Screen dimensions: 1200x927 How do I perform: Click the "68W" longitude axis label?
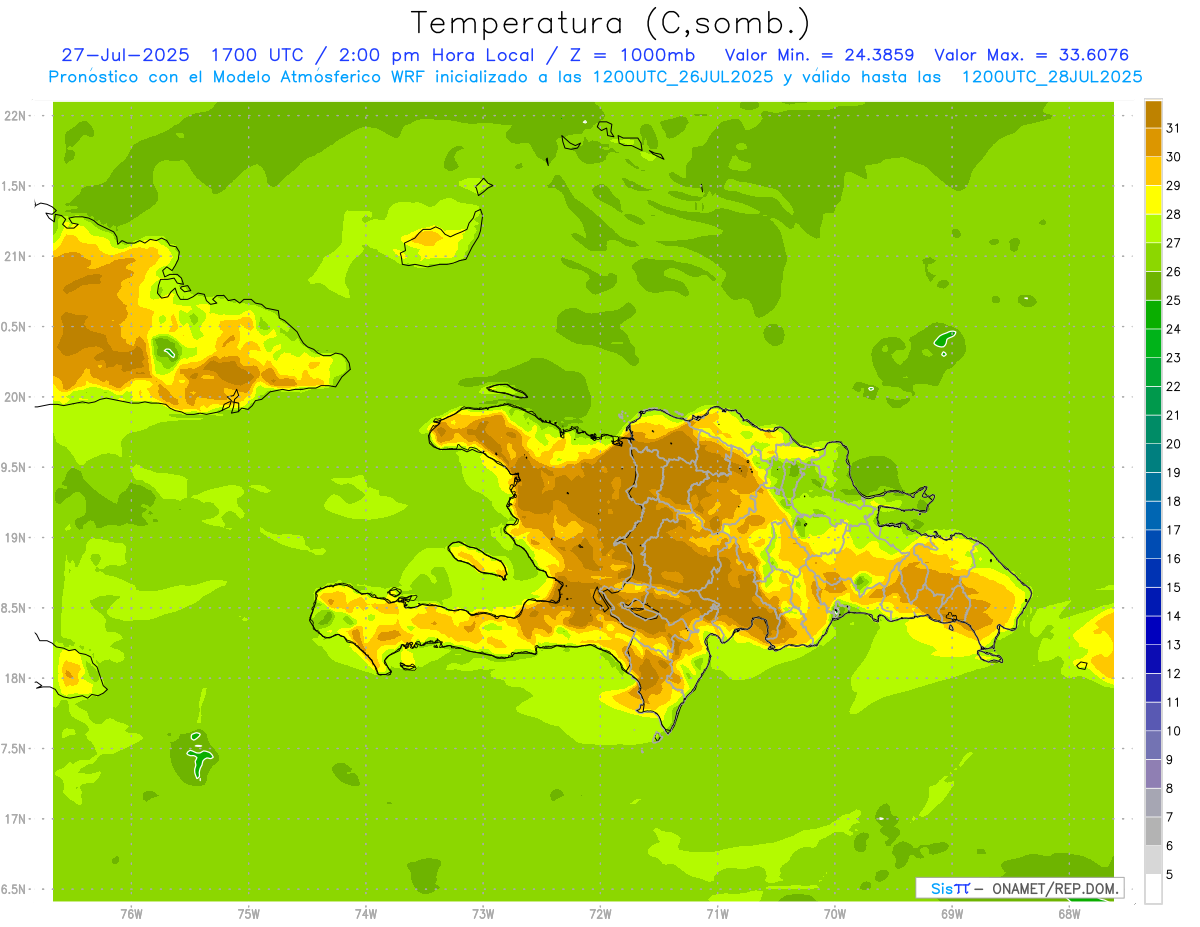click(1069, 914)
